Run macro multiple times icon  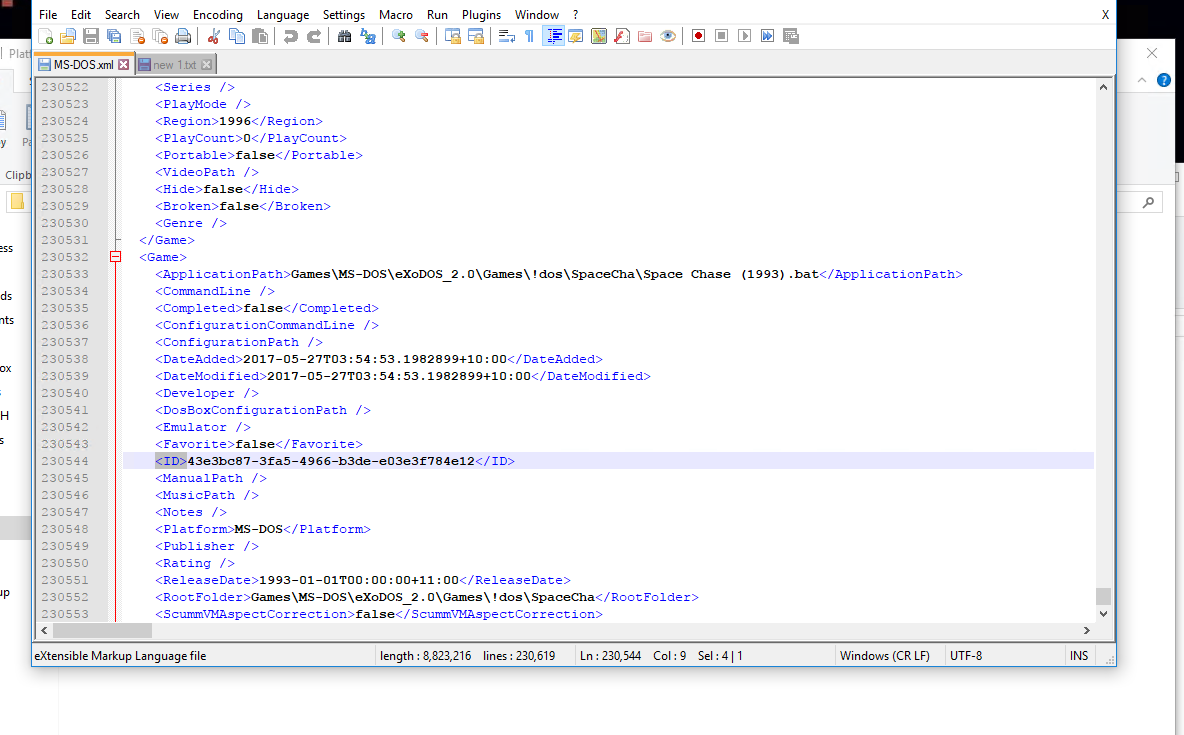[x=767, y=36]
